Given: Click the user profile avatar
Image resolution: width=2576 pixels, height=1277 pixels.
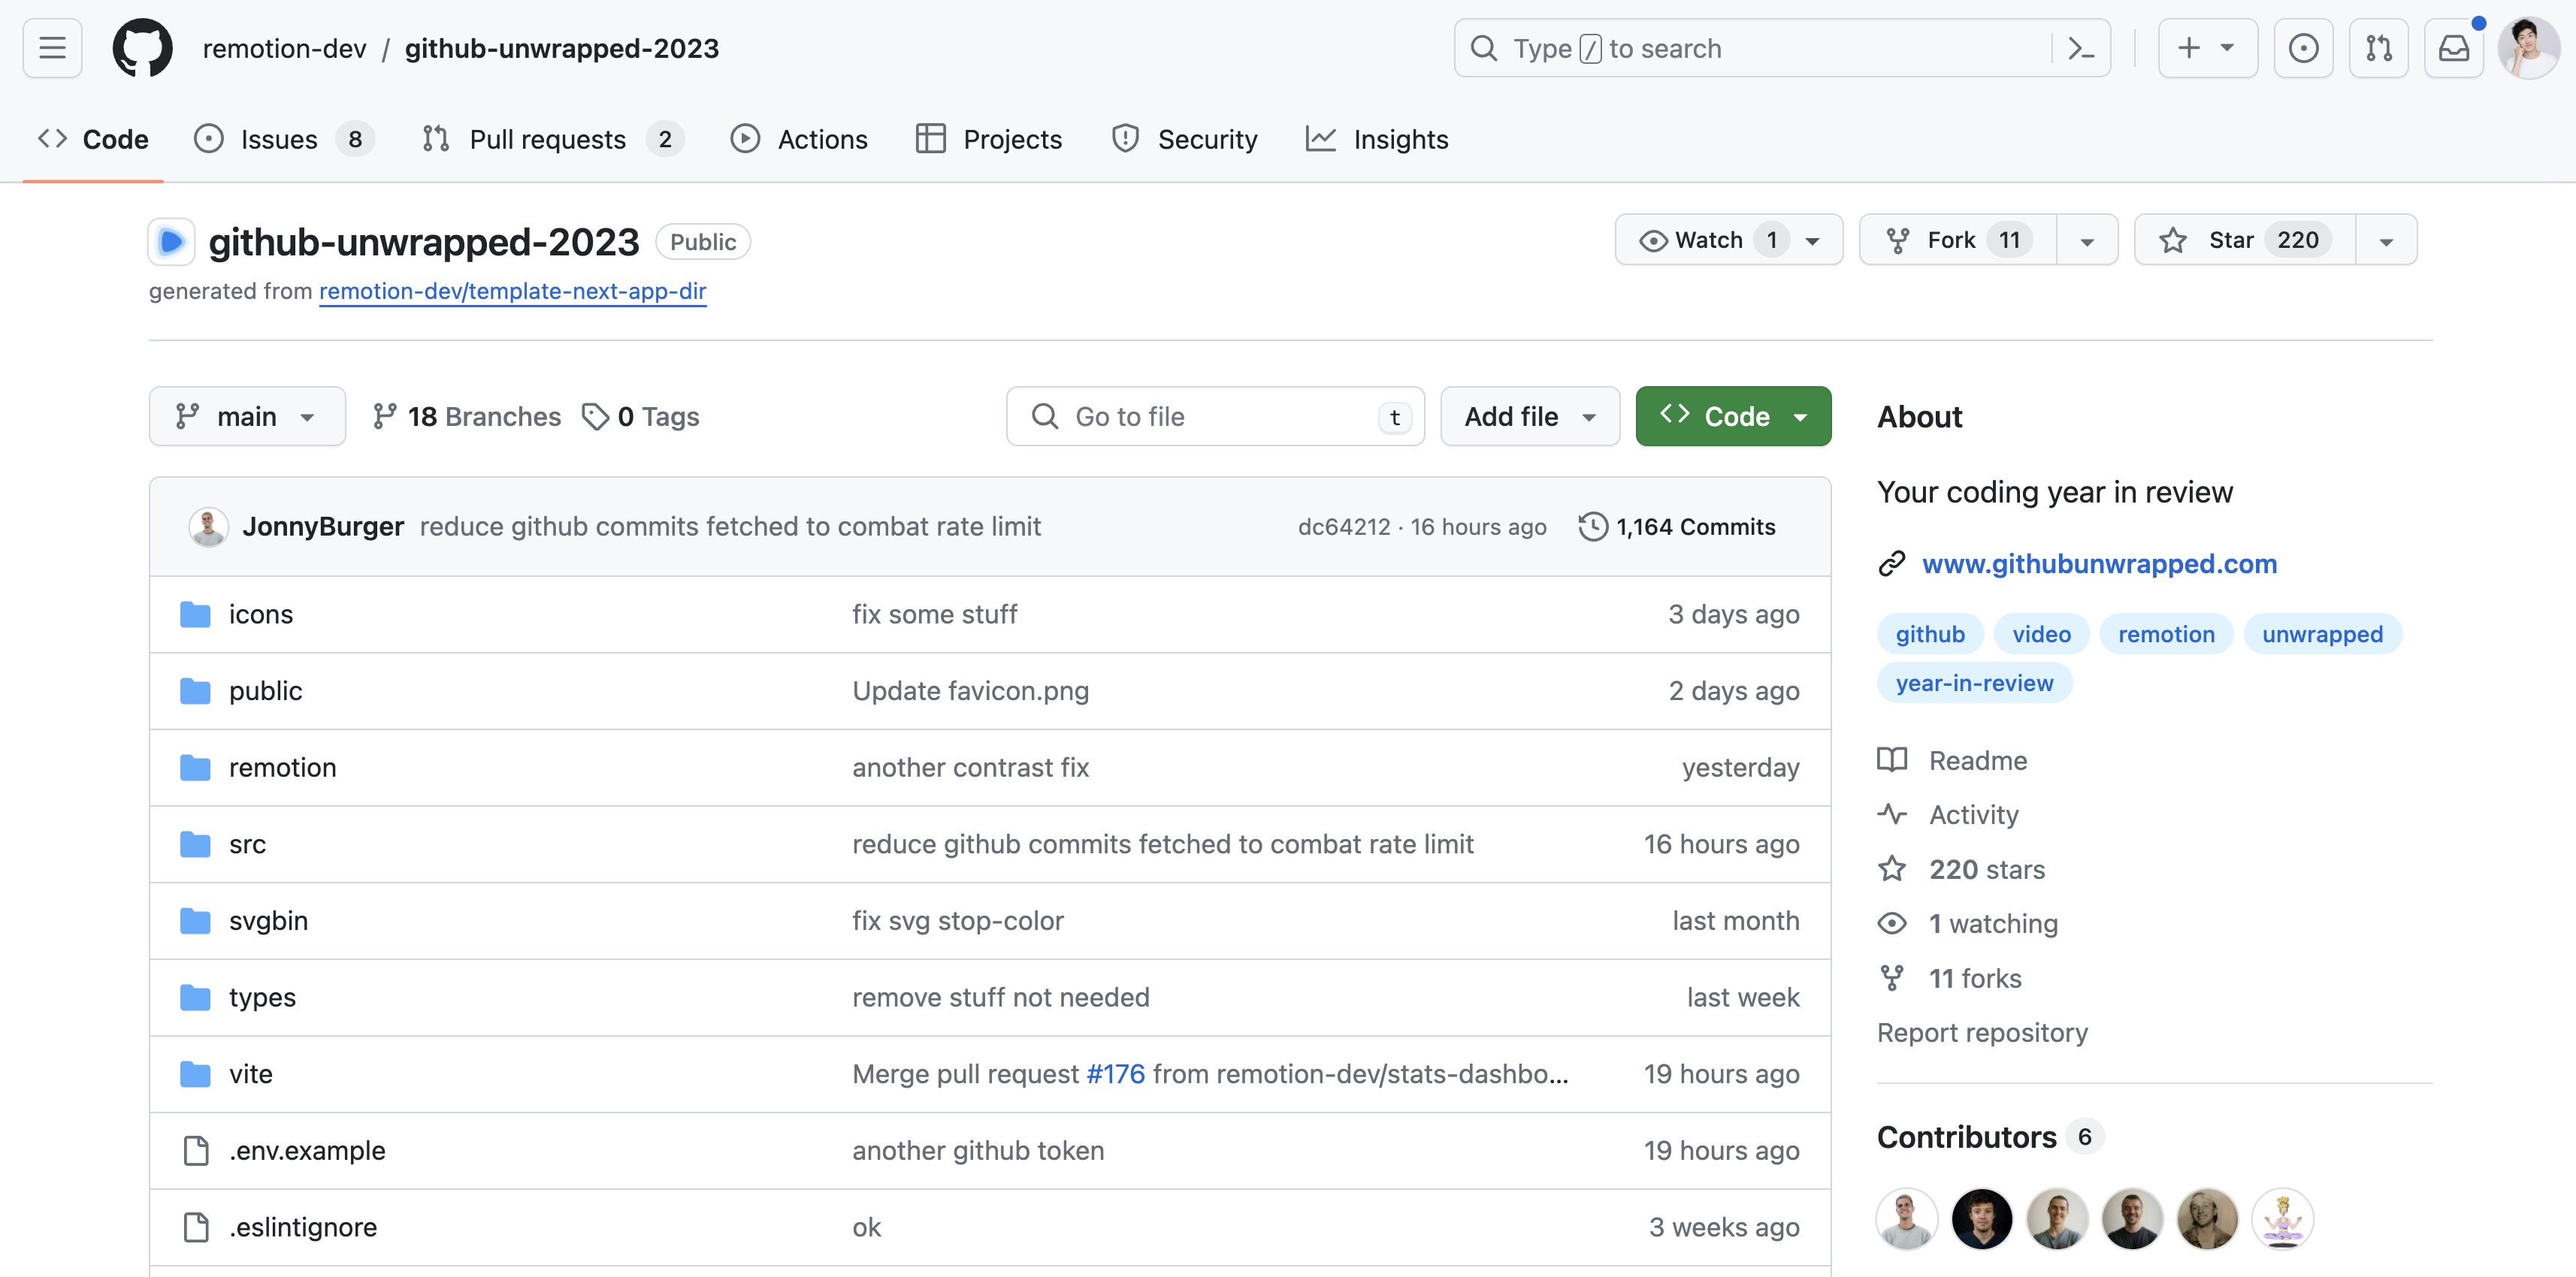Looking at the screenshot, I should coord(2528,48).
